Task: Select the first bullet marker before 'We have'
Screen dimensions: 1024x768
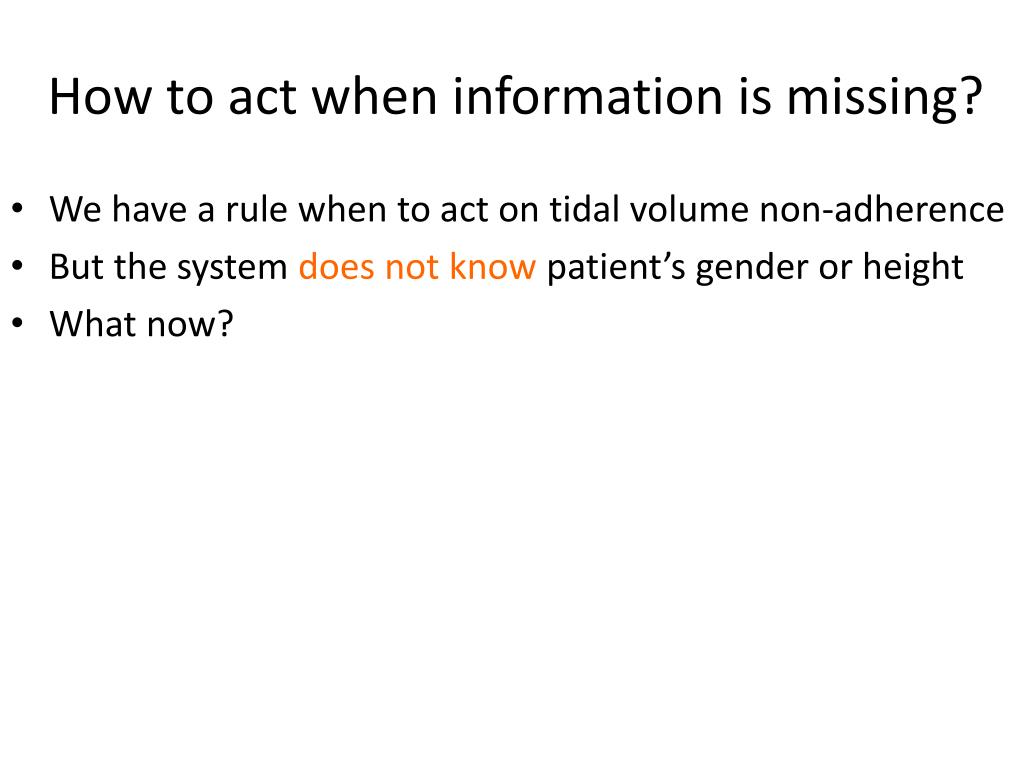Action: click(18, 210)
